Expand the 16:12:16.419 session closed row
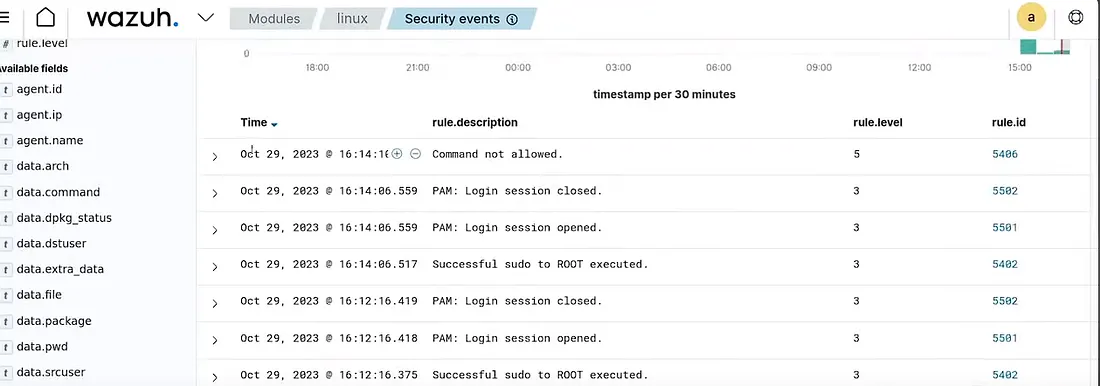Image resolution: width=1100 pixels, height=386 pixels. click(215, 304)
